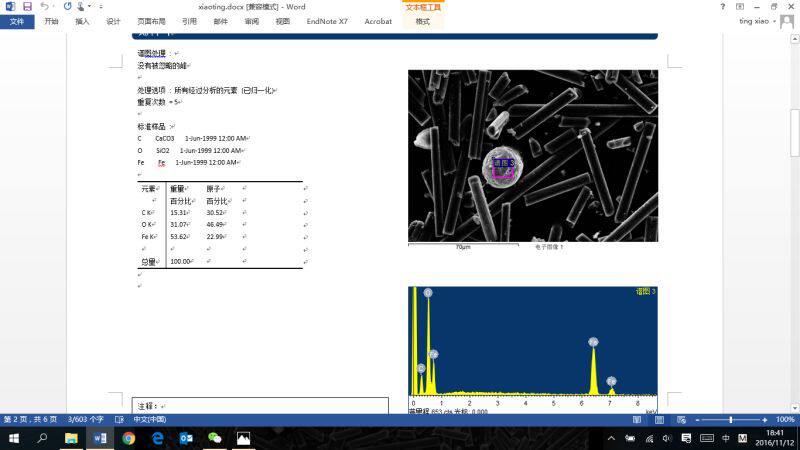
Task: Click the text '没有被忽略的峰'
Action: 162,66
